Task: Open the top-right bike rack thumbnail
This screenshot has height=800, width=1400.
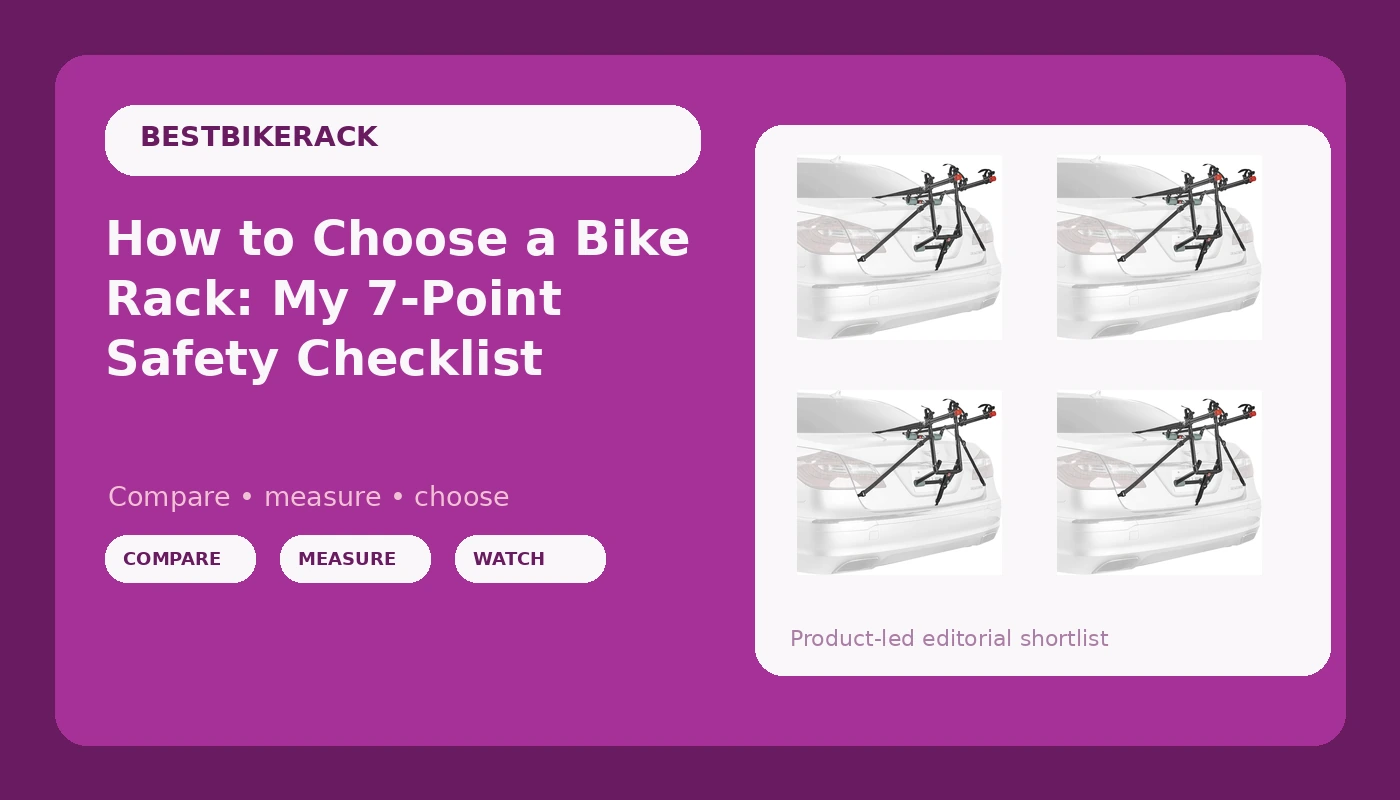Action: click(x=1159, y=247)
